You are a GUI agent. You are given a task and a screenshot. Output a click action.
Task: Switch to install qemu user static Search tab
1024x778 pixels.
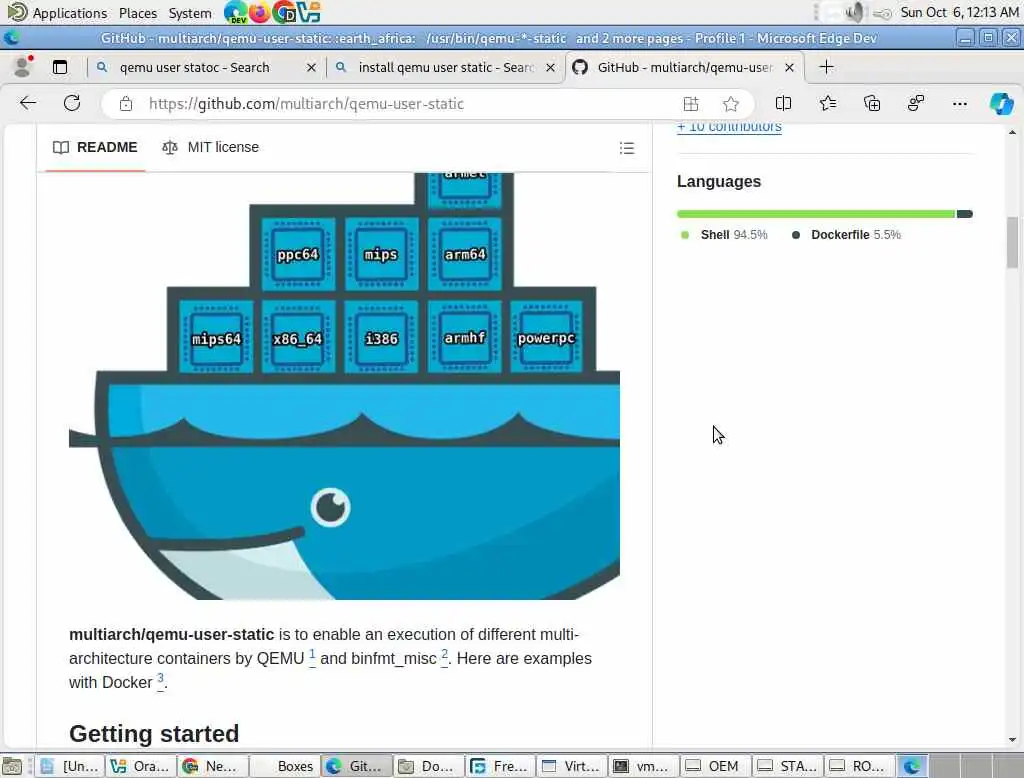pos(447,67)
